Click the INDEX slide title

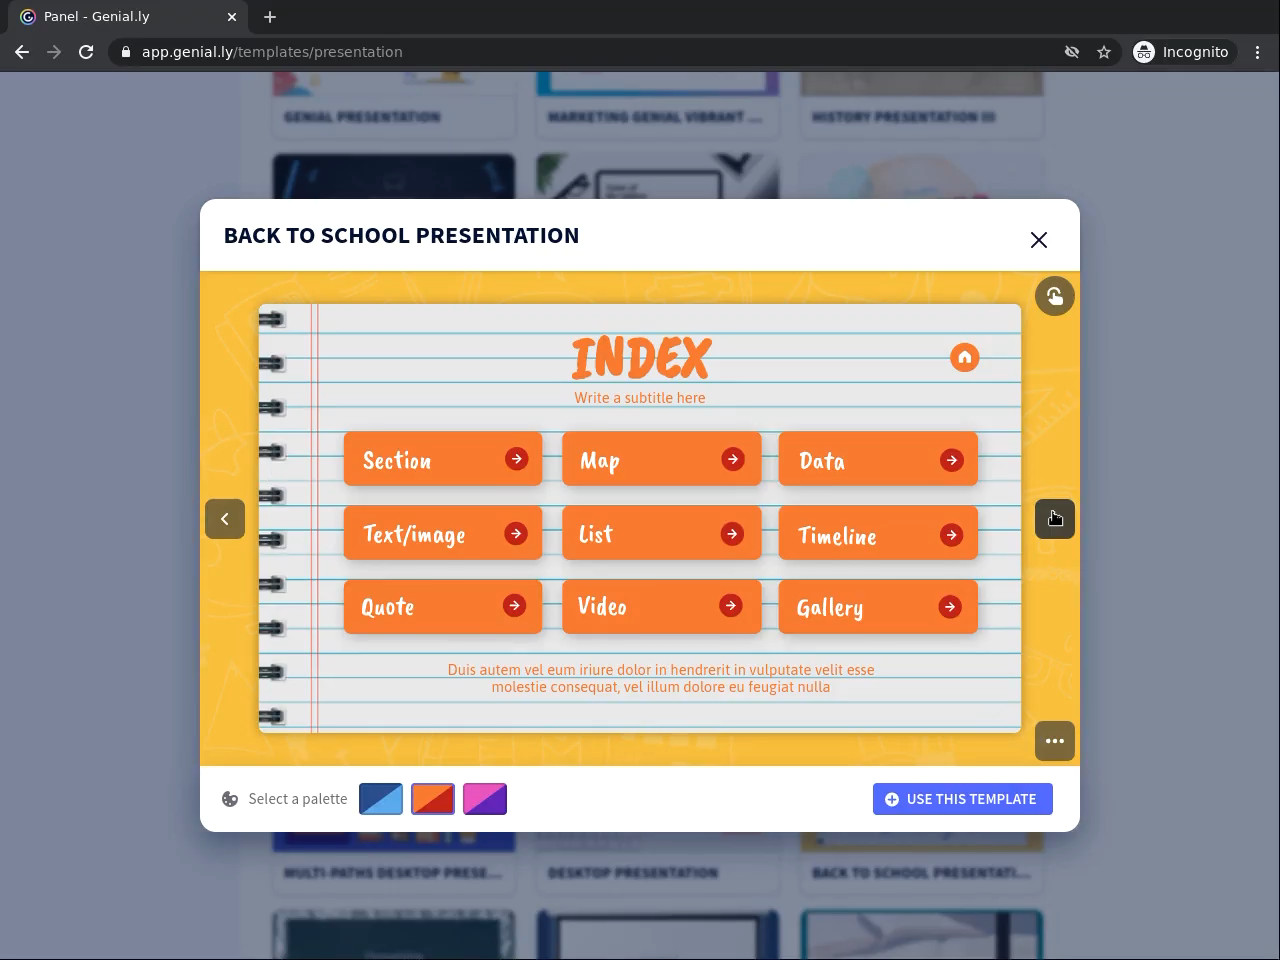(x=641, y=358)
